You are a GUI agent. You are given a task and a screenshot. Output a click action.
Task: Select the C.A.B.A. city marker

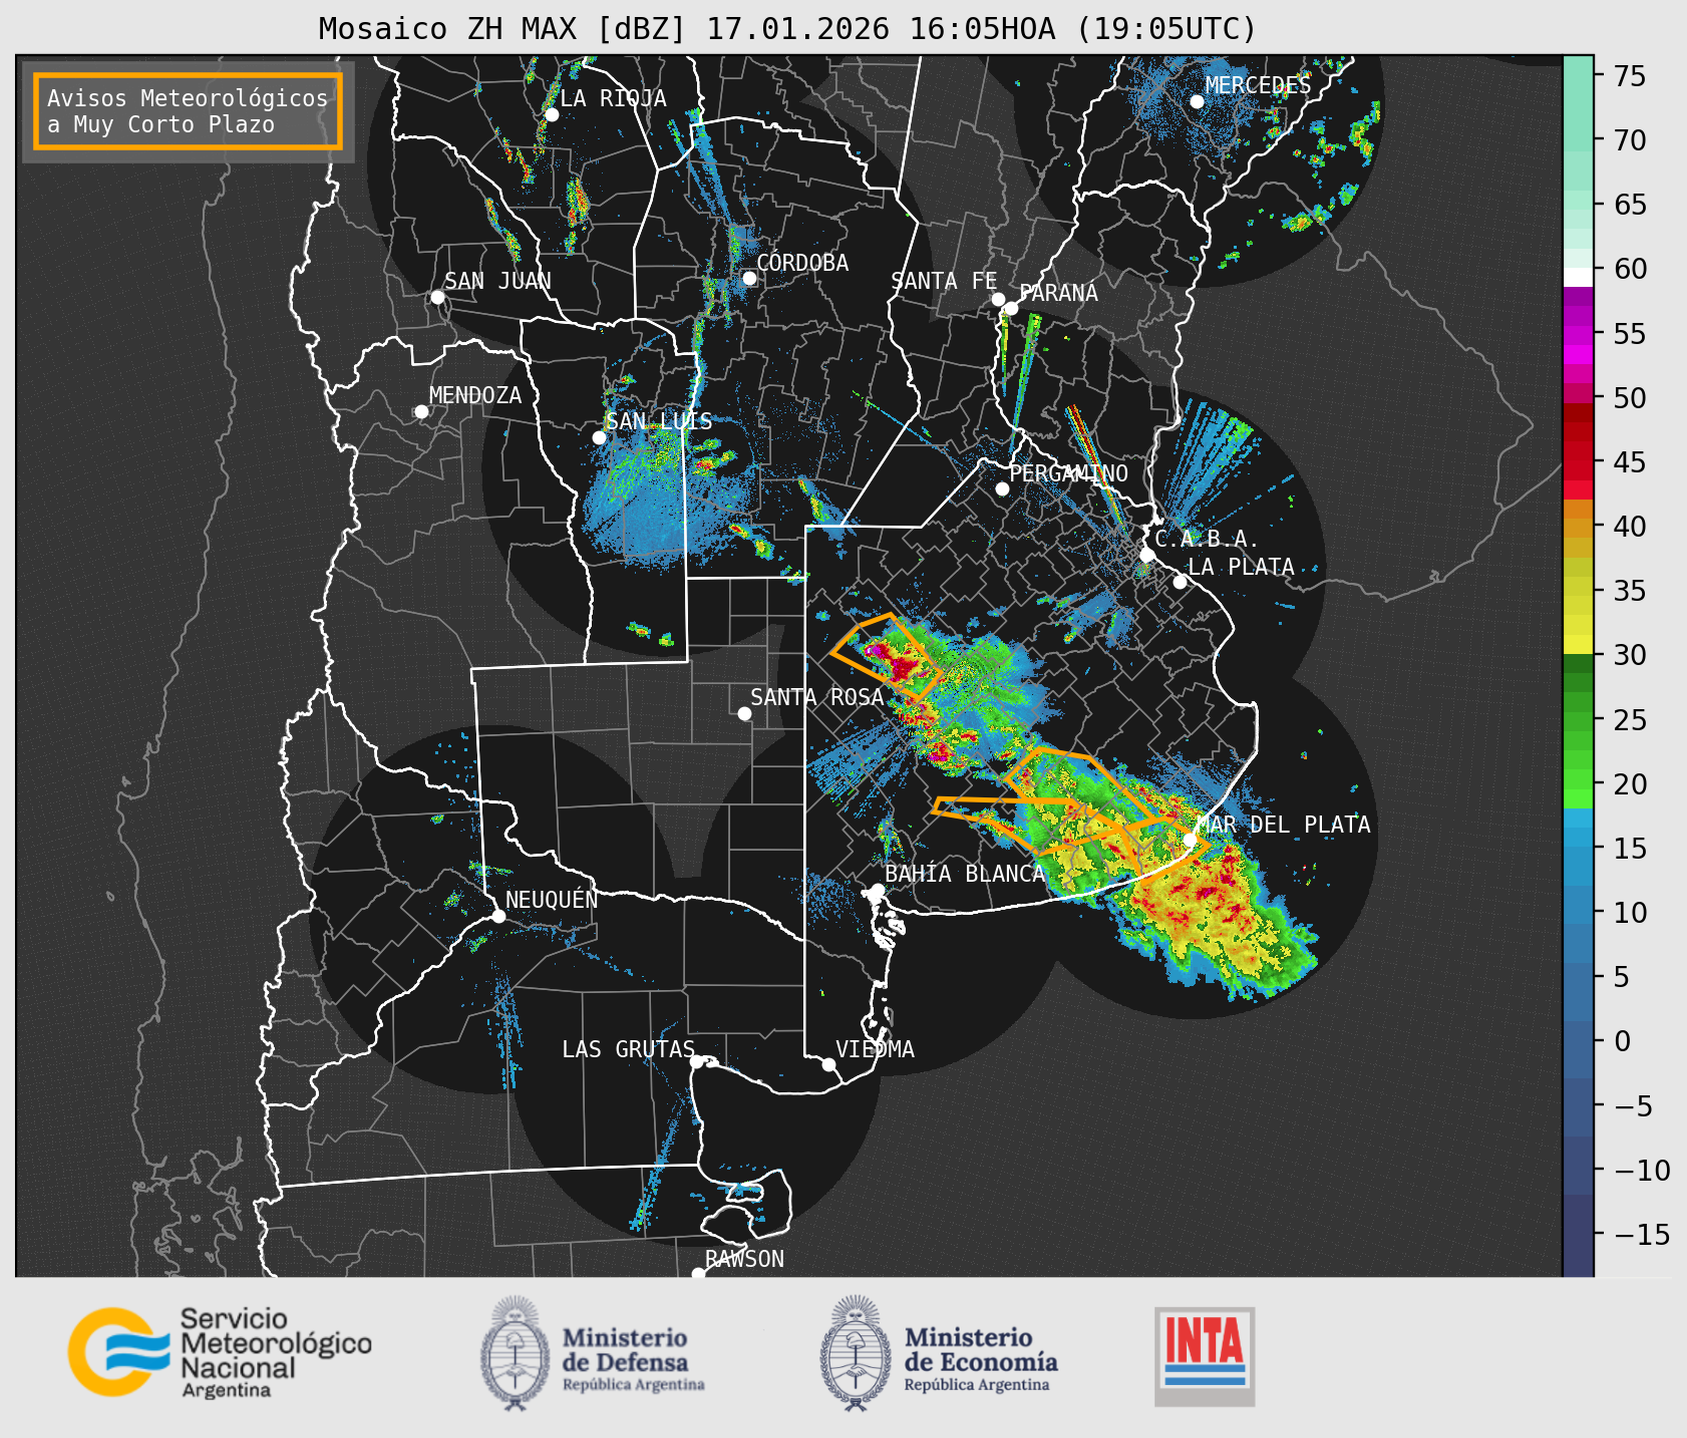point(1148,555)
